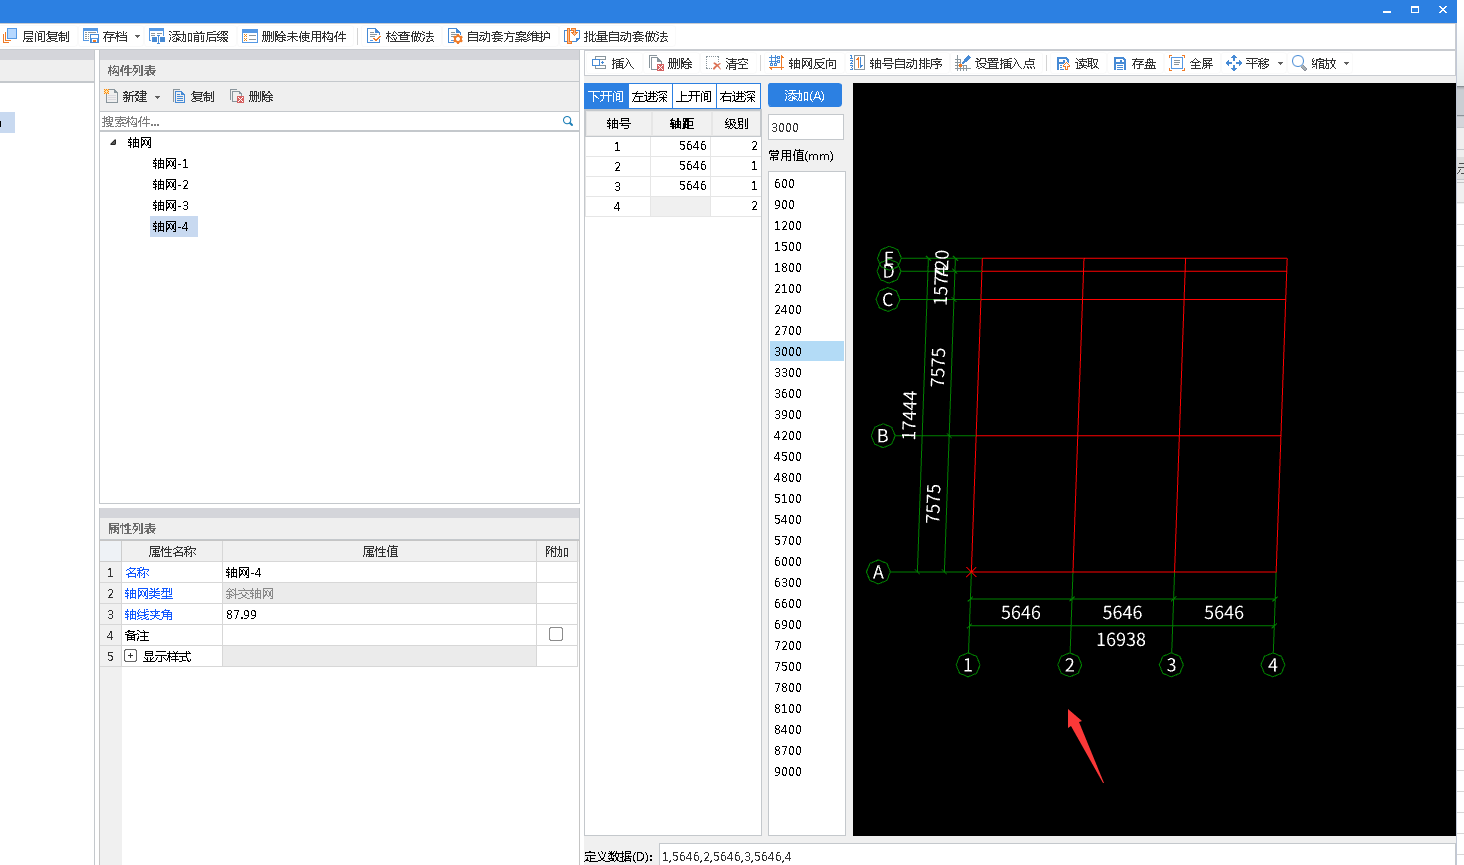Click 轴号自动排序 icon
The image size is (1464, 865).
858,63
